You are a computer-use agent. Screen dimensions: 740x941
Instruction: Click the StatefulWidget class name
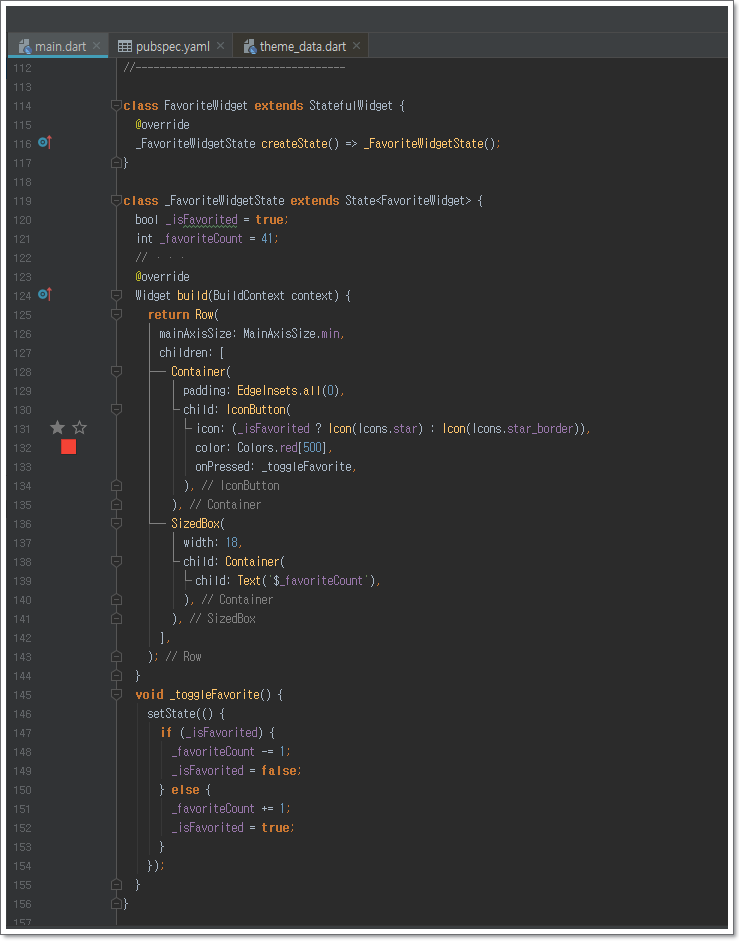pyautogui.click(x=350, y=106)
